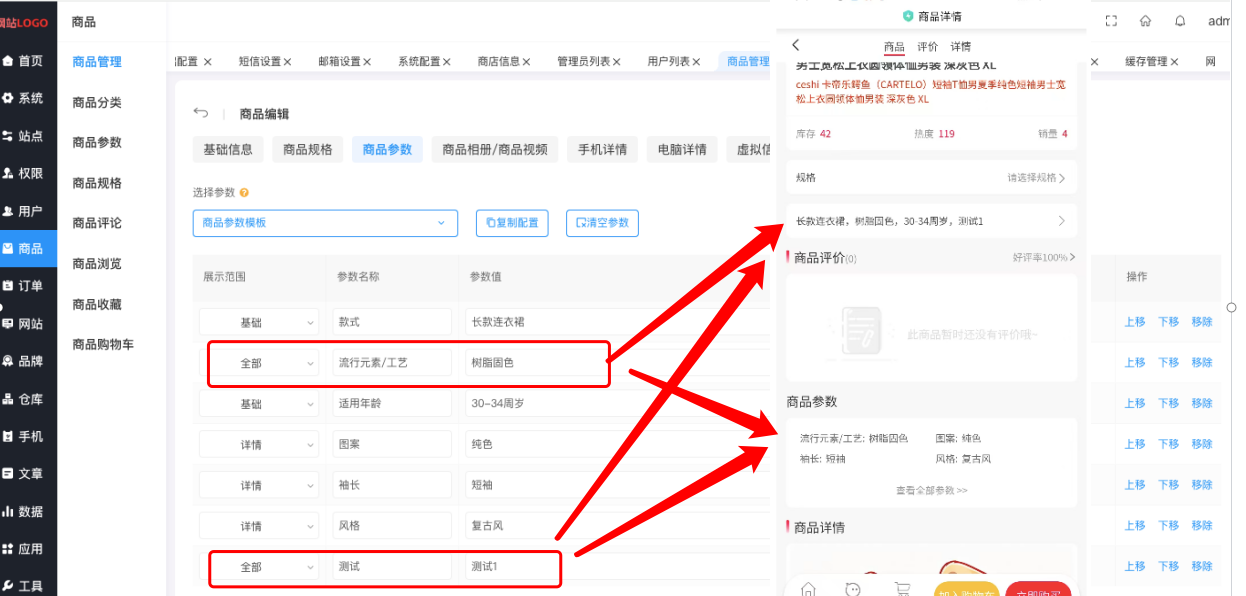Image resolution: width=1246 pixels, height=596 pixels.
Task: Click the fullscreen icon in the top bar
Action: pos(1111,21)
